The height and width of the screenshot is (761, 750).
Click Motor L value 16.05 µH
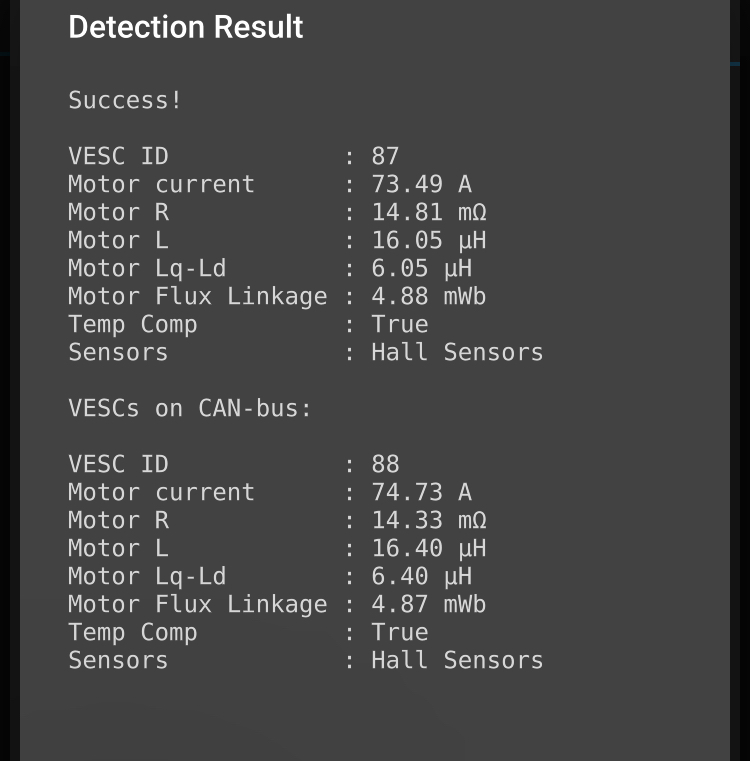[x=429, y=241]
